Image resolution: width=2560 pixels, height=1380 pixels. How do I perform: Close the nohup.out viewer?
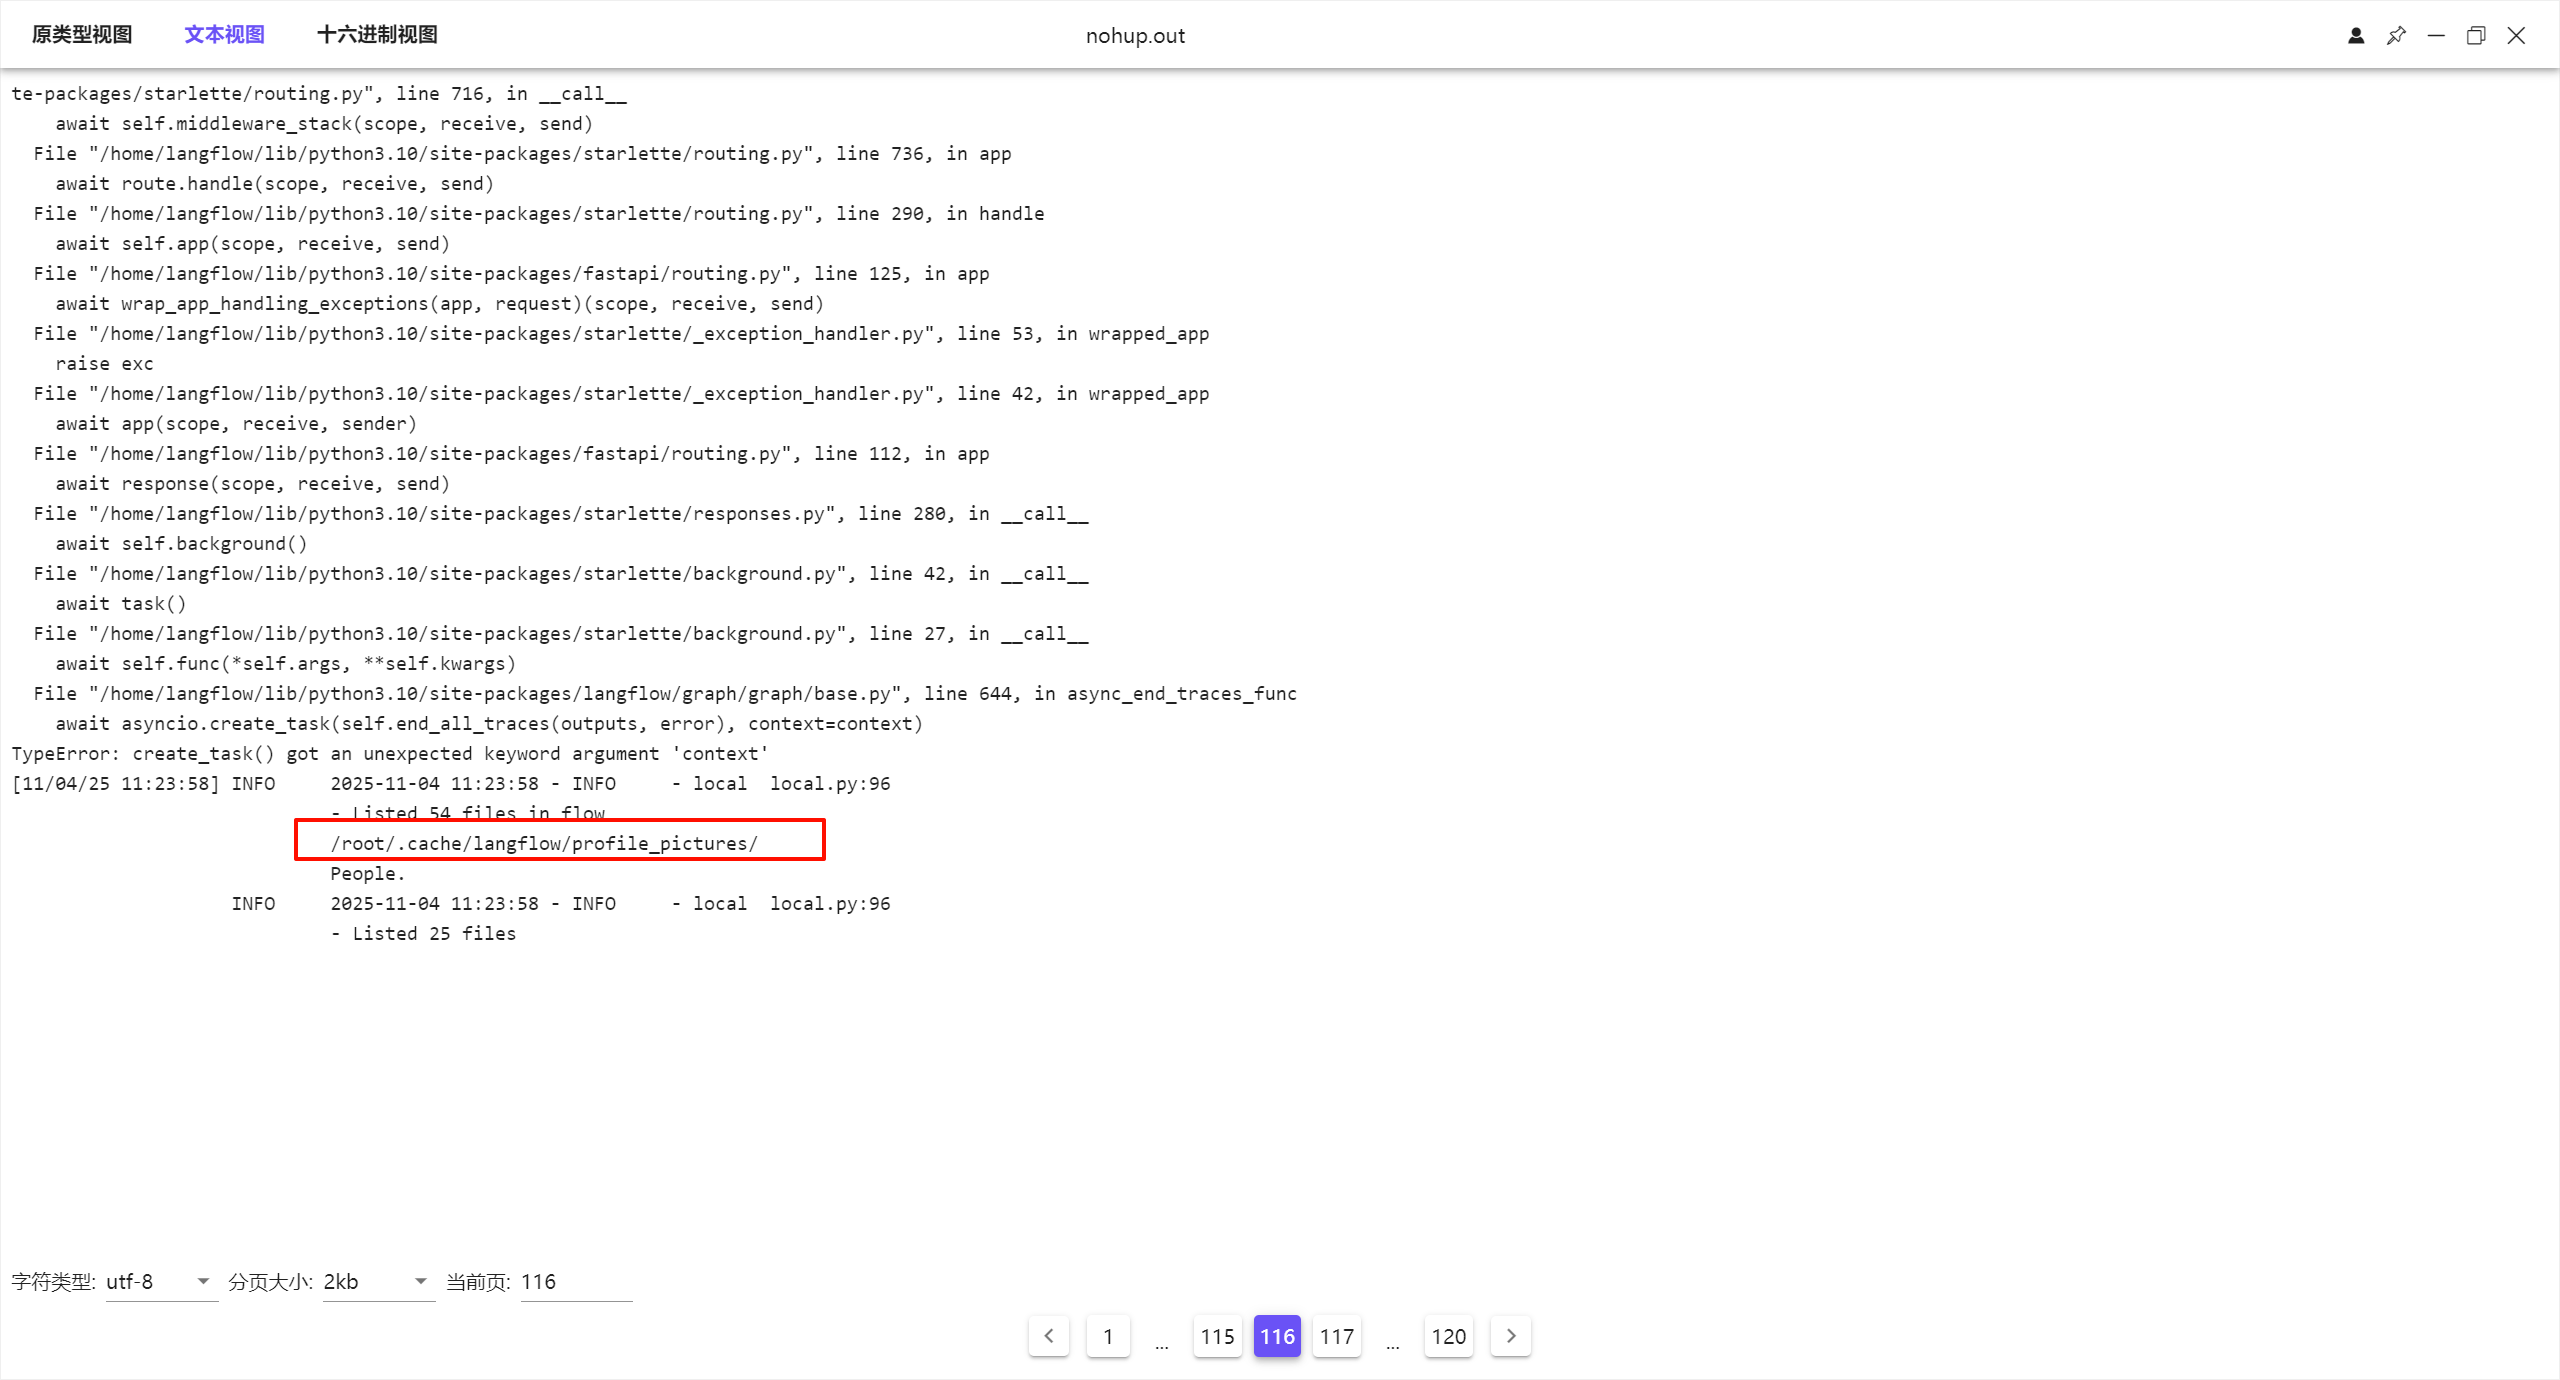coord(2516,36)
